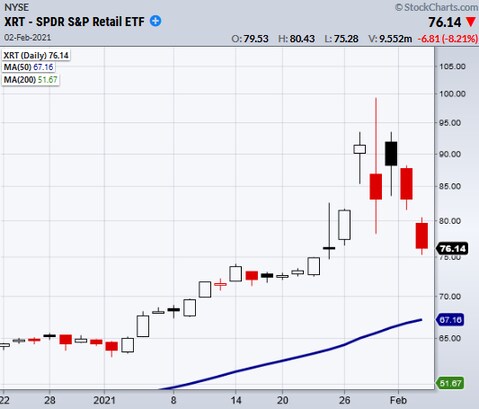Click the volume value V: 9.552m
479x409 pixels.
click(390, 39)
